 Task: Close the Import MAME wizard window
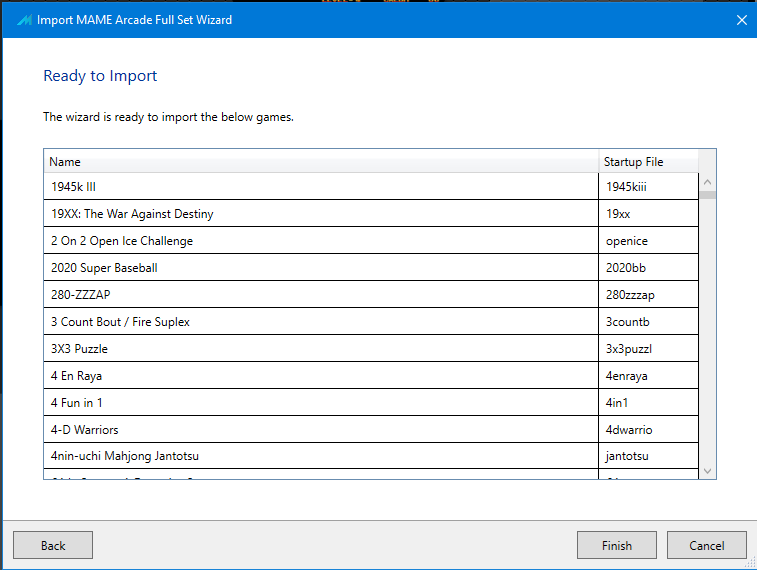coord(742,20)
